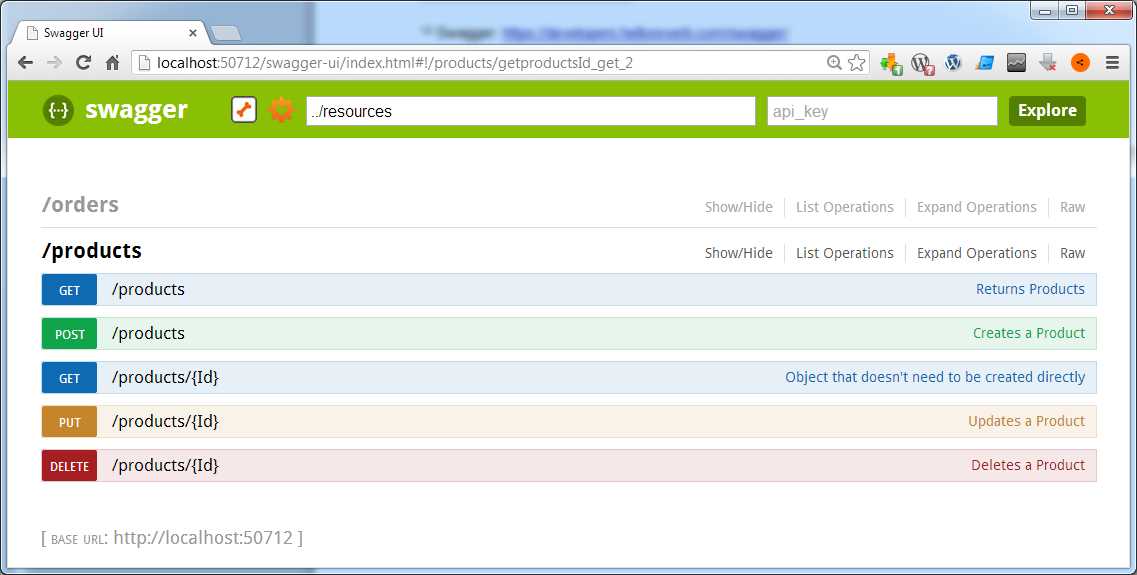Expand the DELETE /products/{Id} path
The height and width of the screenshot is (575, 1137).
point(165,466)
